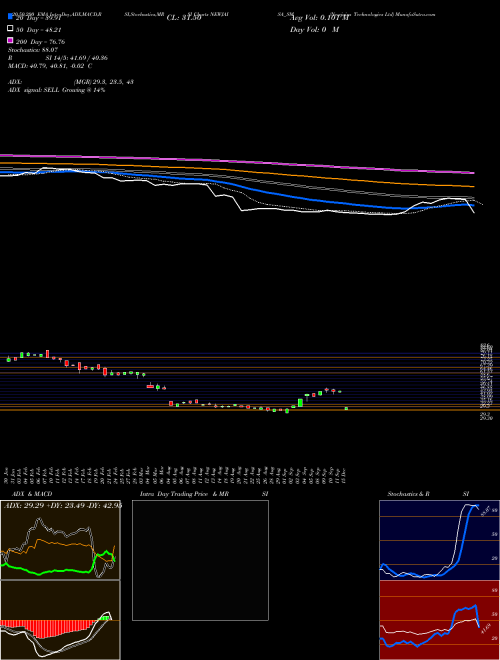Click the 'ADX signal: SELL Growing @ 14%' line
The image size is (500, 660).
56,90
